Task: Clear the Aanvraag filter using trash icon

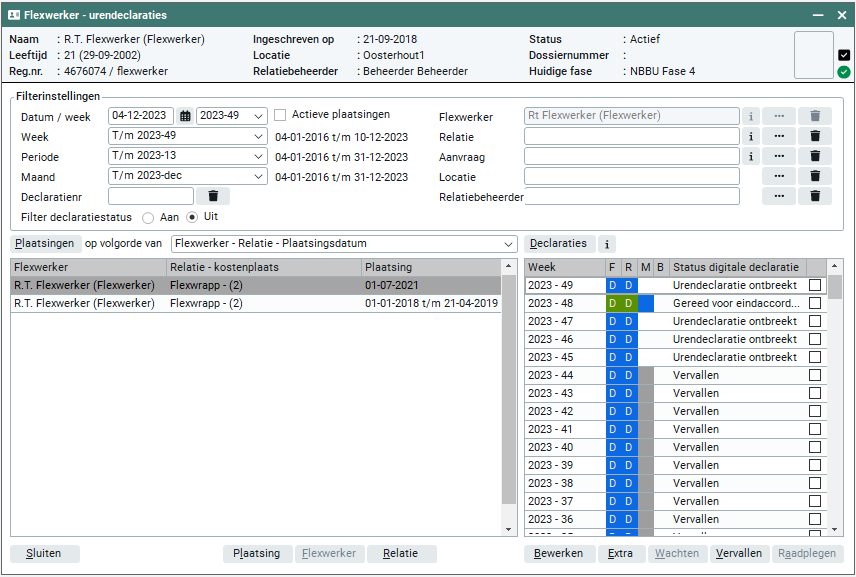Action: coord(815,156)
